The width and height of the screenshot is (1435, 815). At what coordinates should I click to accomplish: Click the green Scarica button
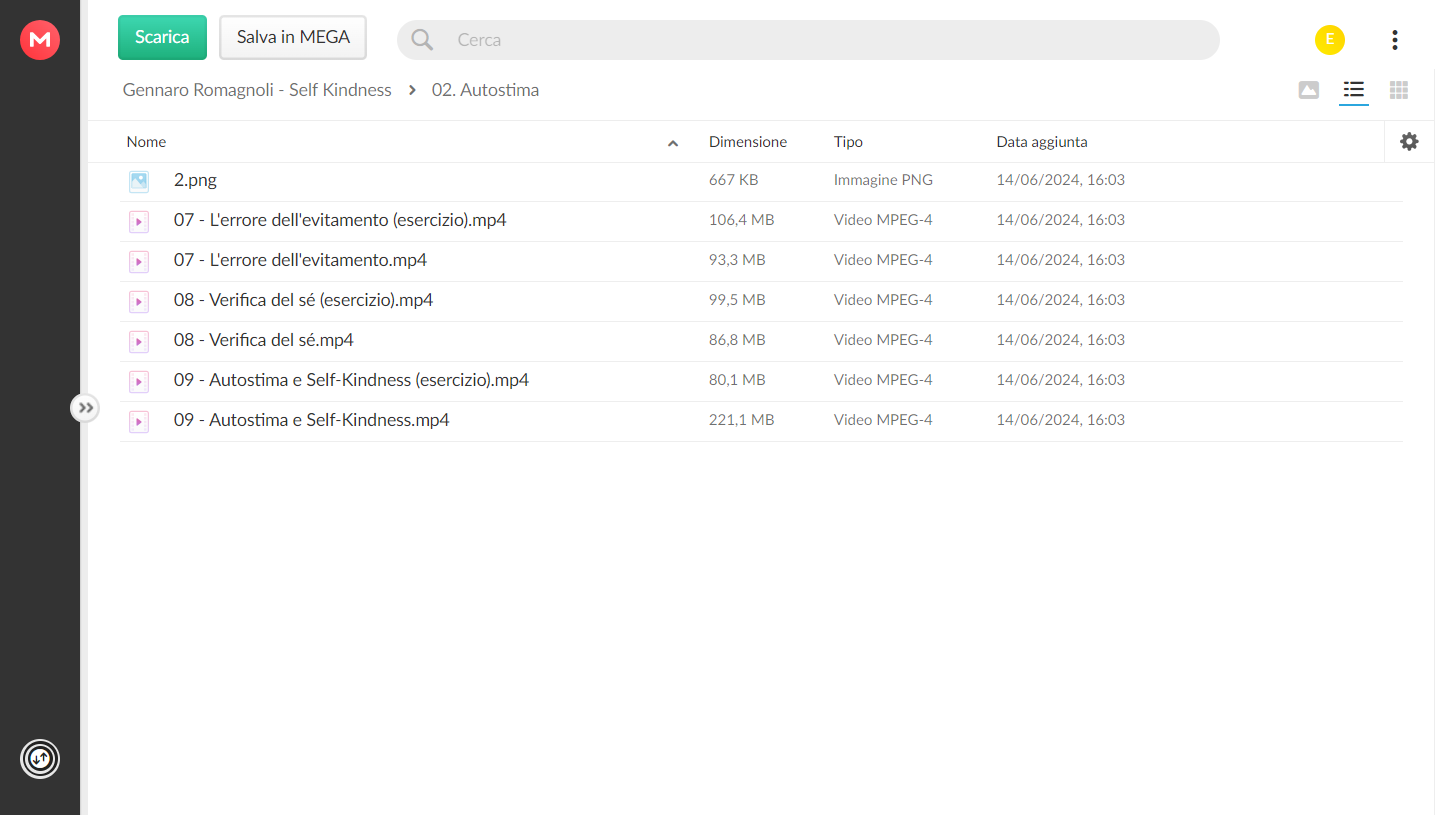pyautogui.click(x=162, y=37)
